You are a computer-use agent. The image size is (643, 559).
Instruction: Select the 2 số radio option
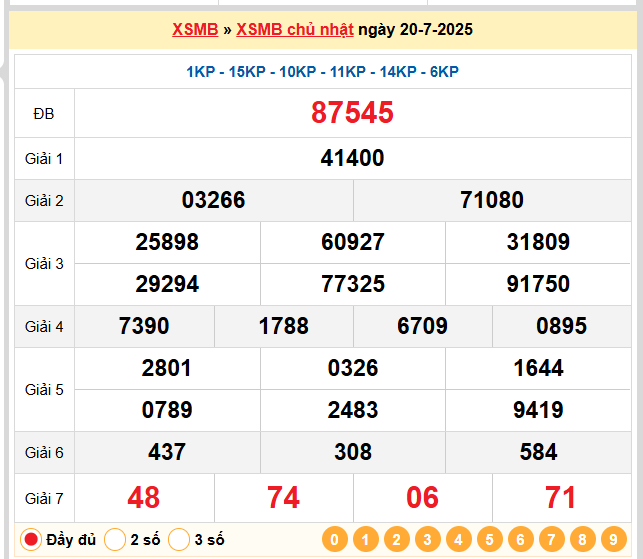(x=115, y=539)
